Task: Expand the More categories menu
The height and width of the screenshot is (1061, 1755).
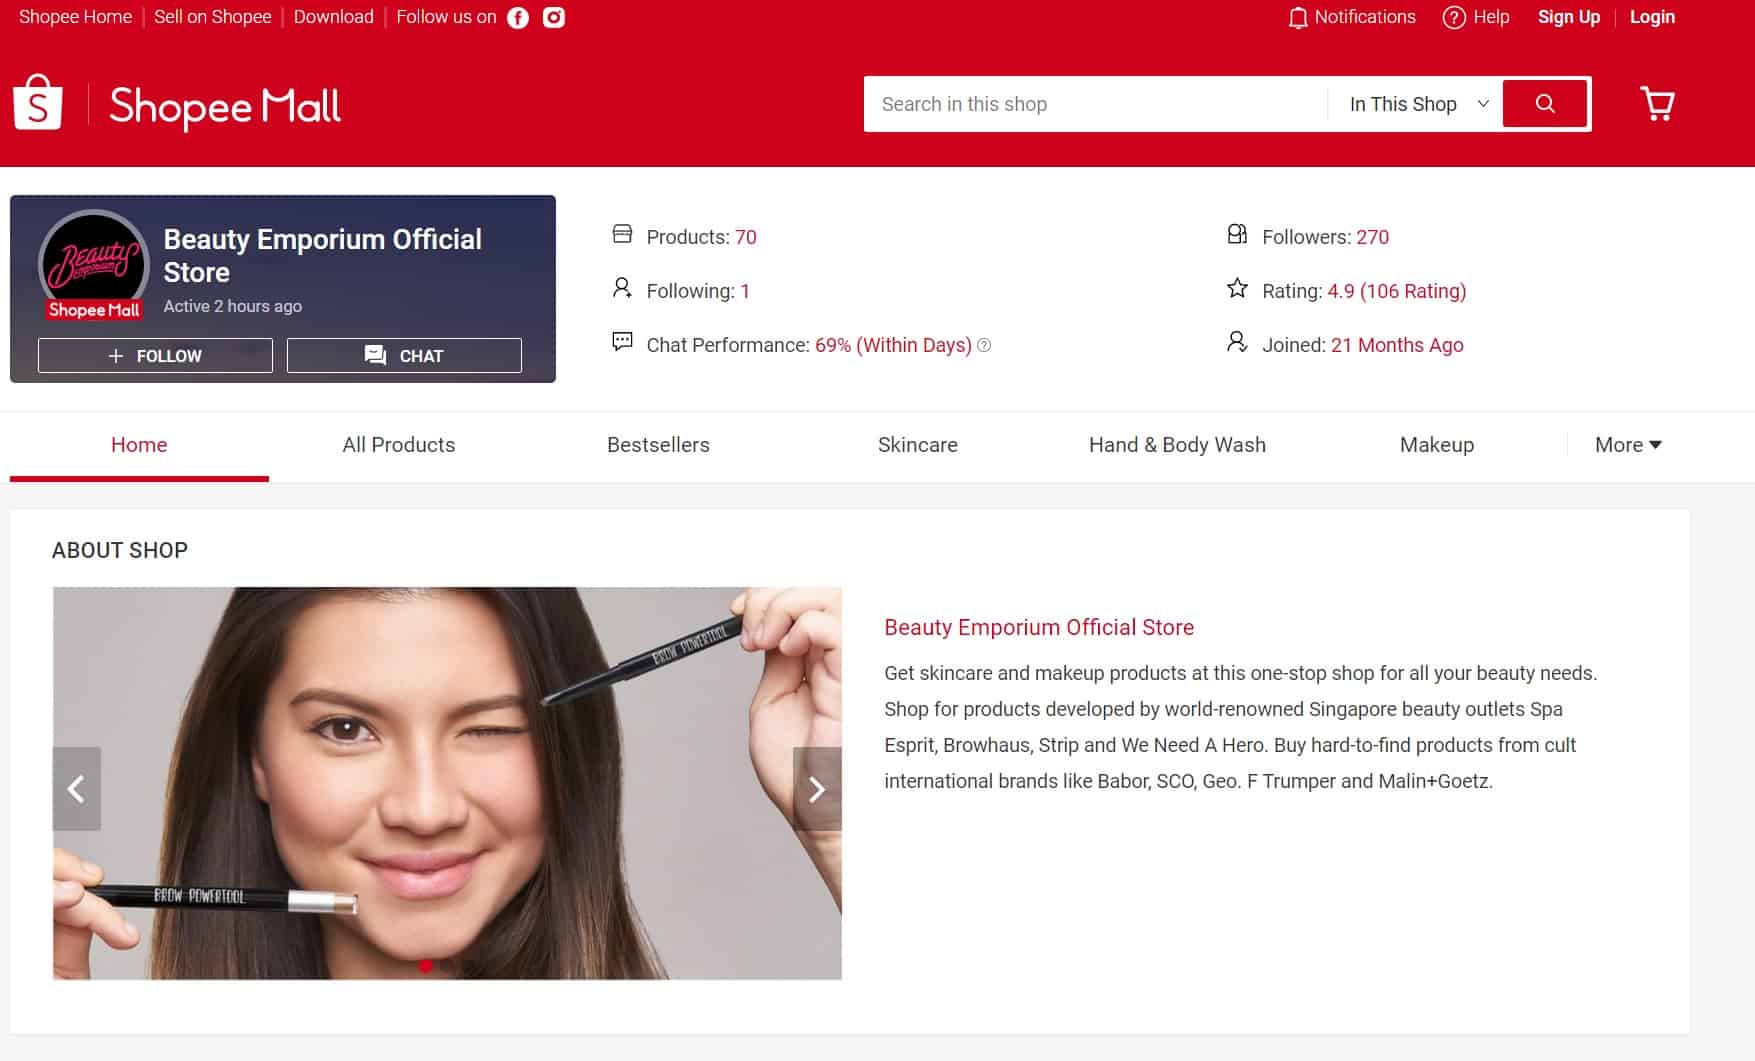Action: [x=1628, y=445]
